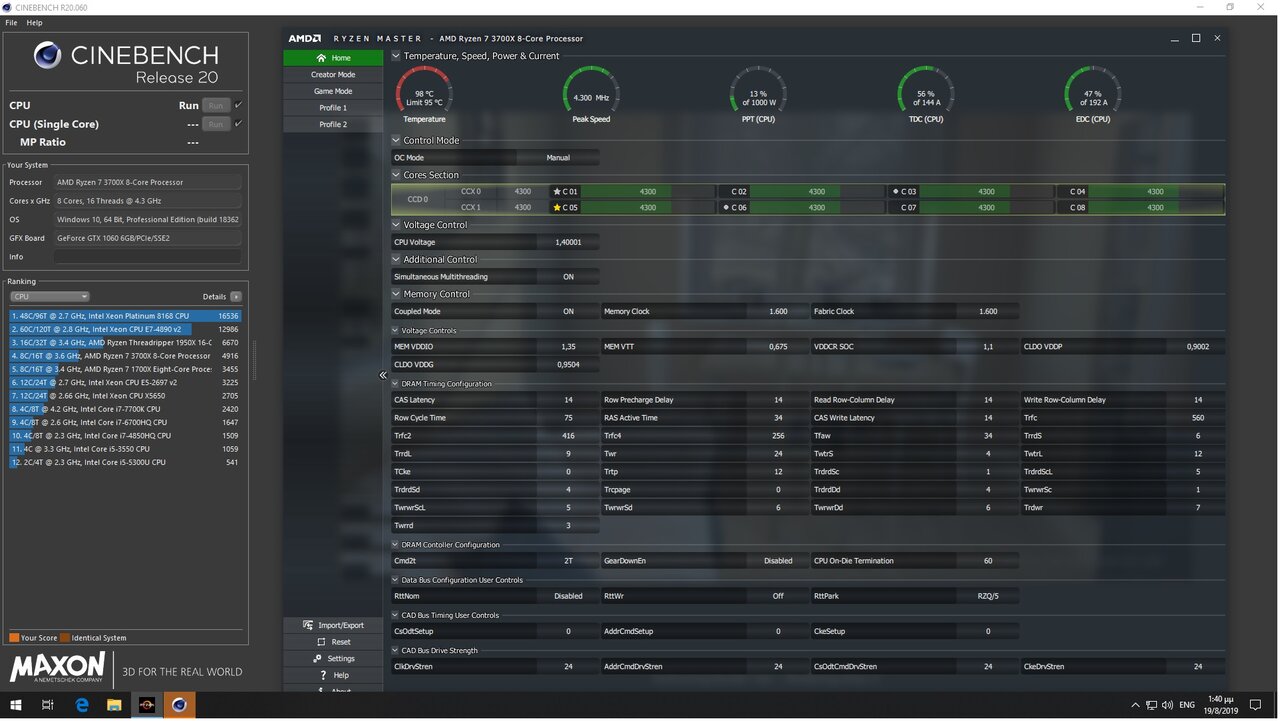
Task: Click the CPU Voltage value 1,40001
Action: coord(568,242)
